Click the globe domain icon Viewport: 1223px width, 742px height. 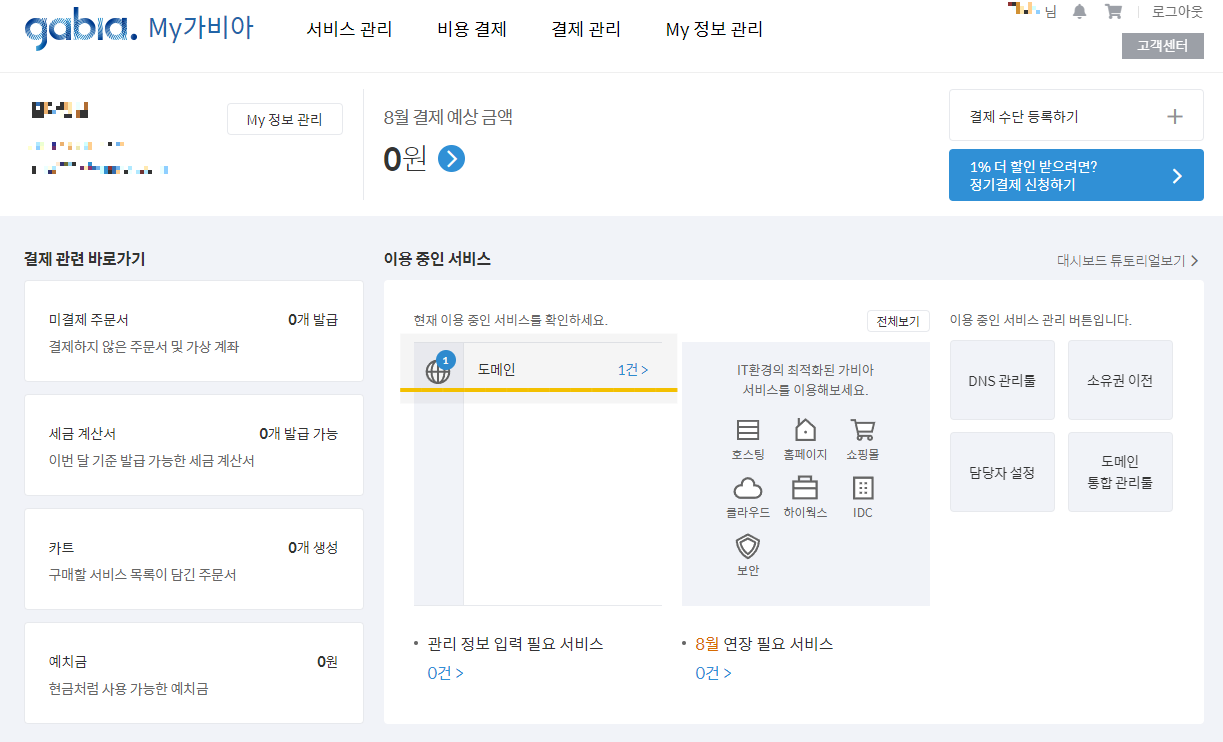coord(438,371)
